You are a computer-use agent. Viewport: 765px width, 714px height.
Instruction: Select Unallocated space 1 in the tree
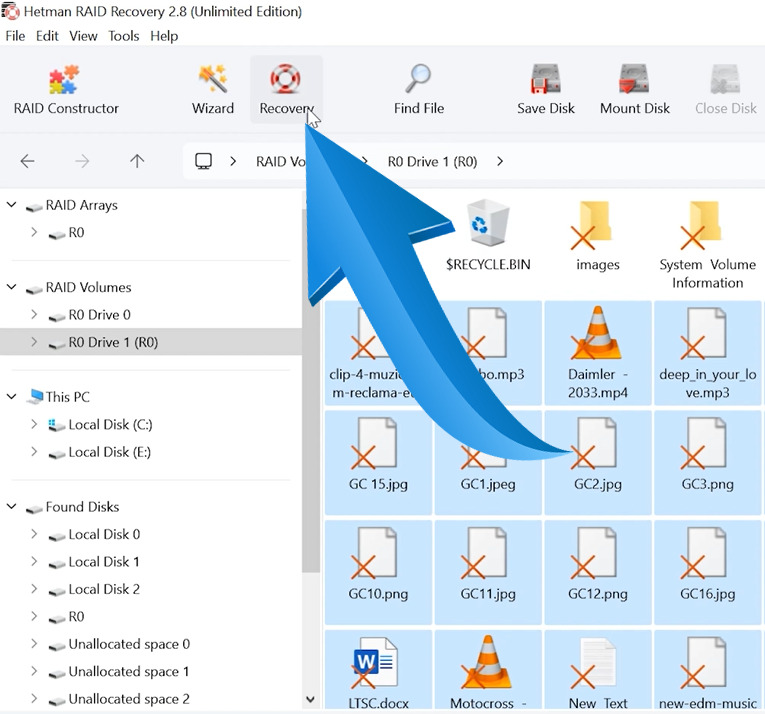(129, 672)
